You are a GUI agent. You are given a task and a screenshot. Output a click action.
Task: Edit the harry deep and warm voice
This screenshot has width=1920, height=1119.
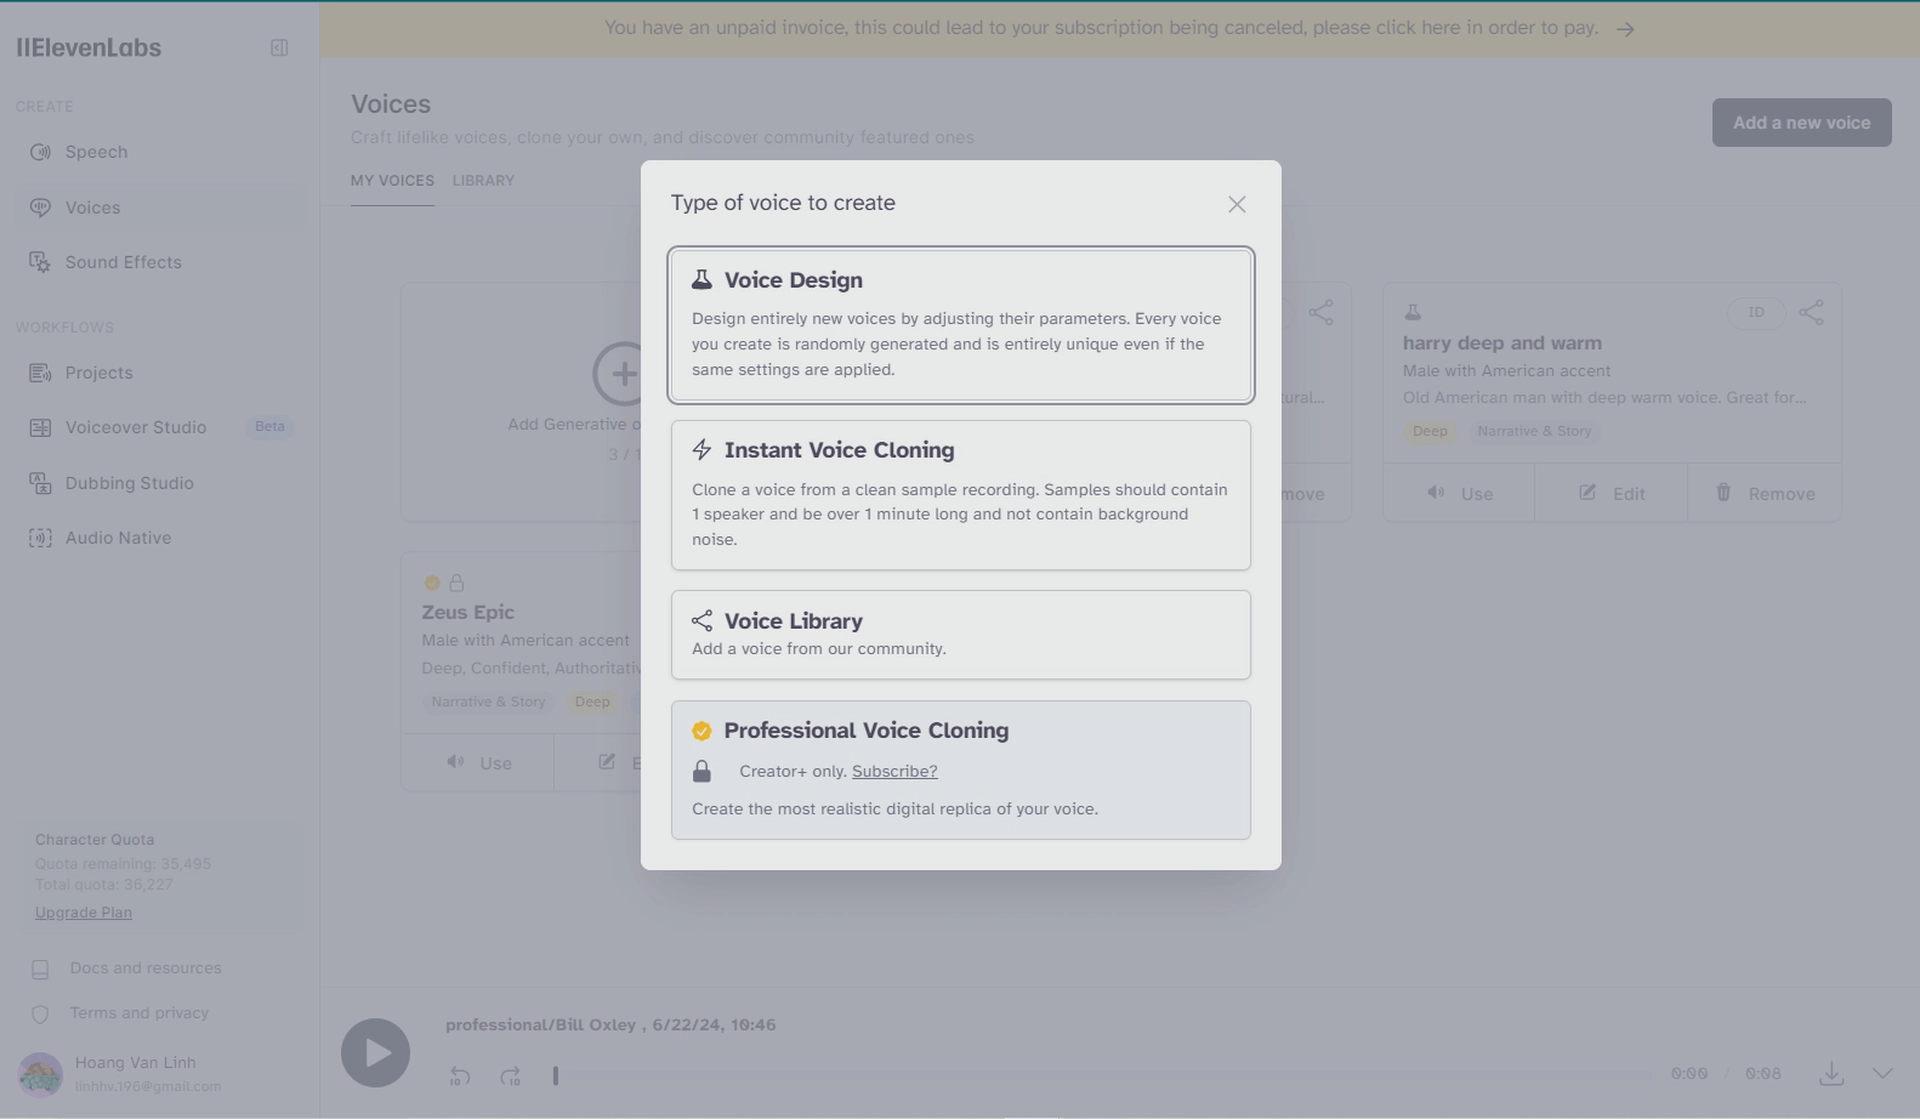(1611, 493)
